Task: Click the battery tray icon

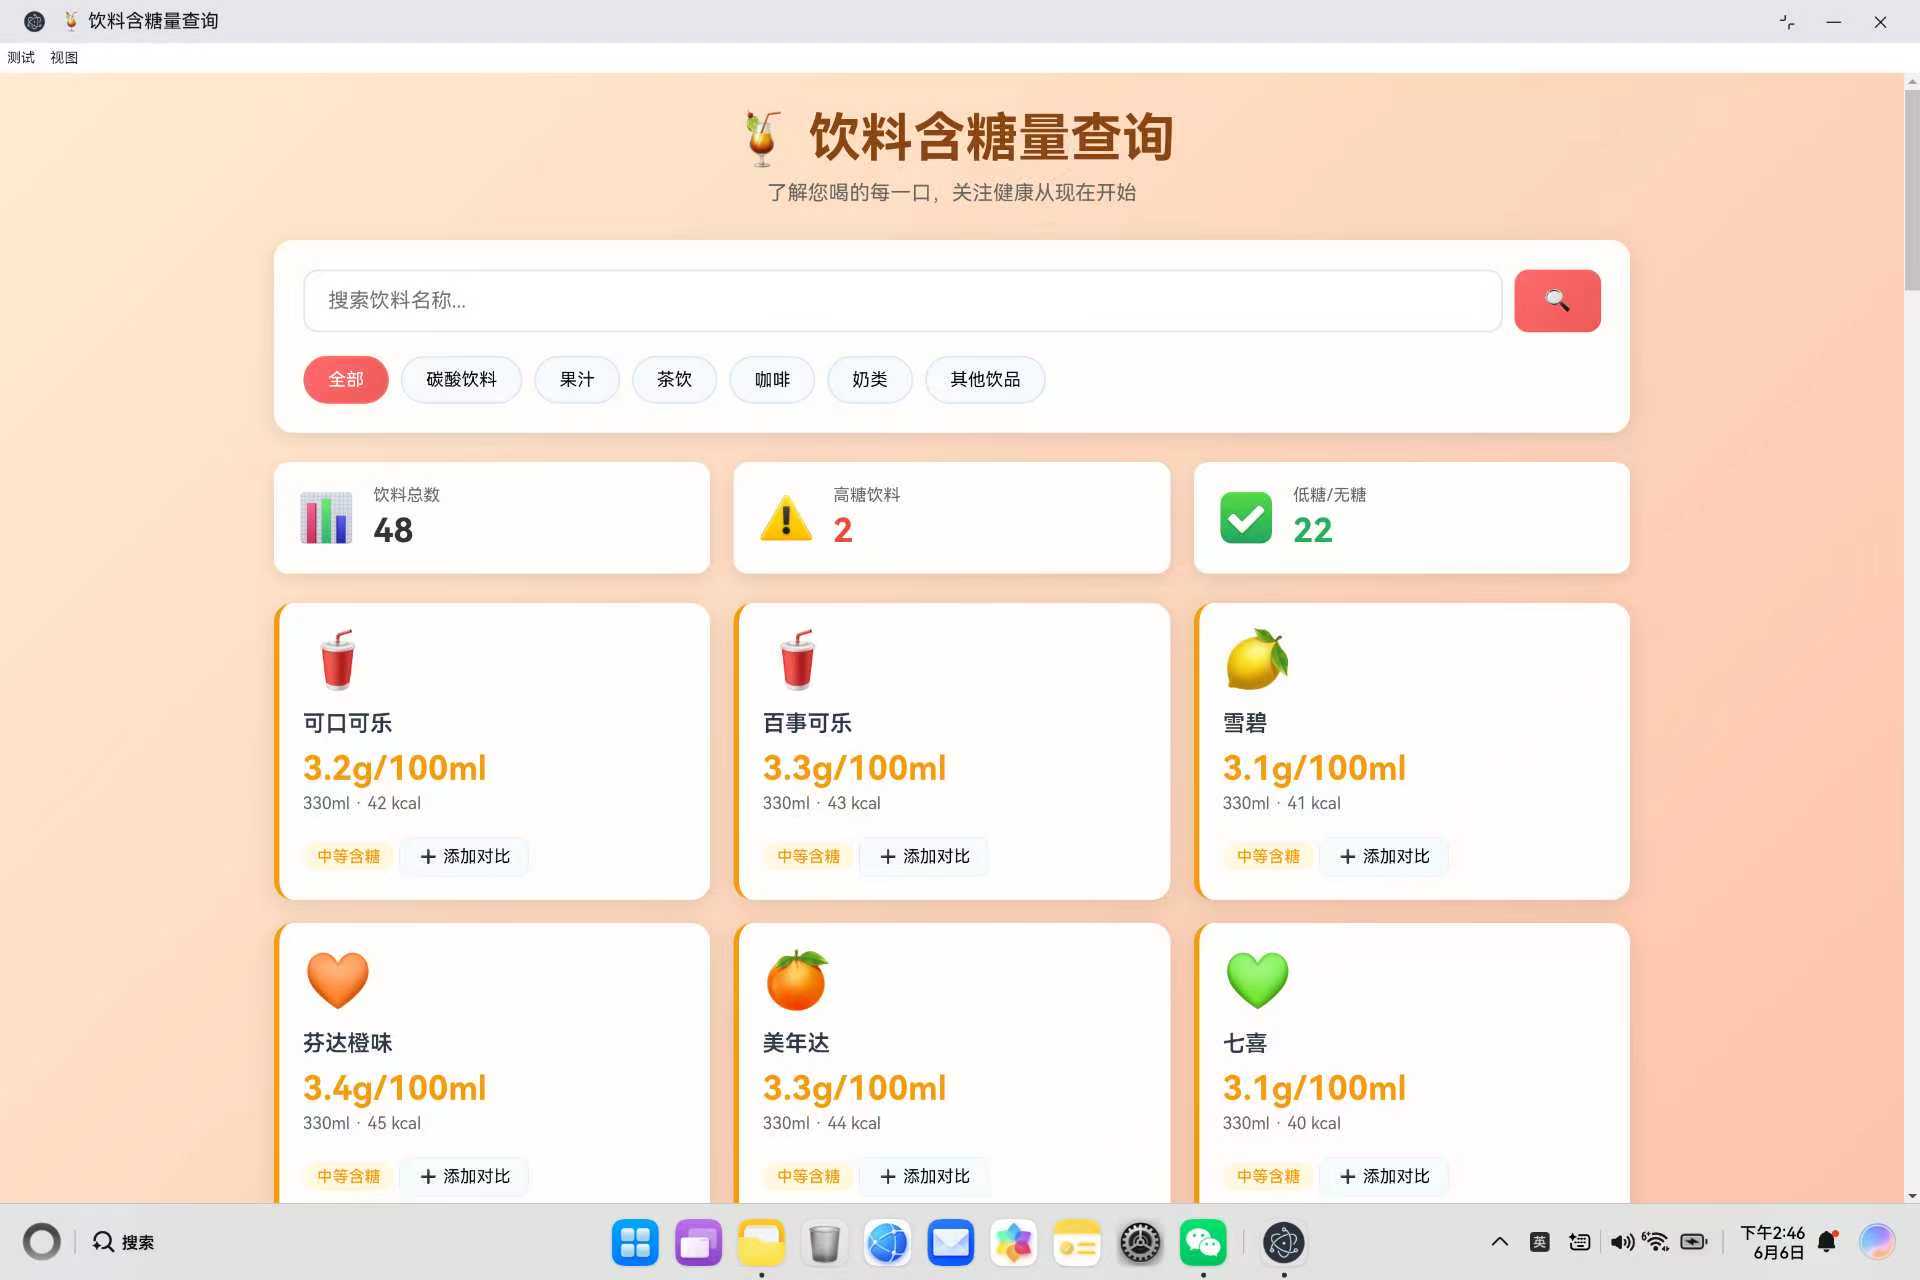Action: [x=1694, y=1242]
